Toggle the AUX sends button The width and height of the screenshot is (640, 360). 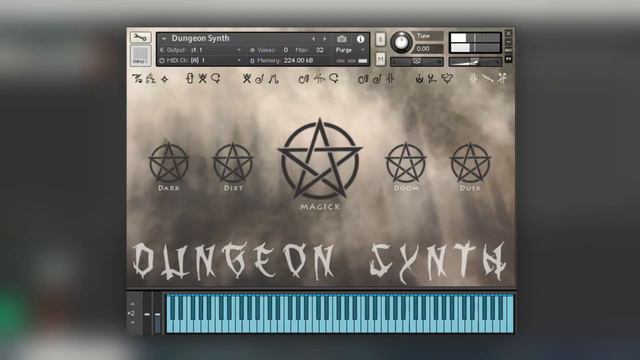coord(509,50)
